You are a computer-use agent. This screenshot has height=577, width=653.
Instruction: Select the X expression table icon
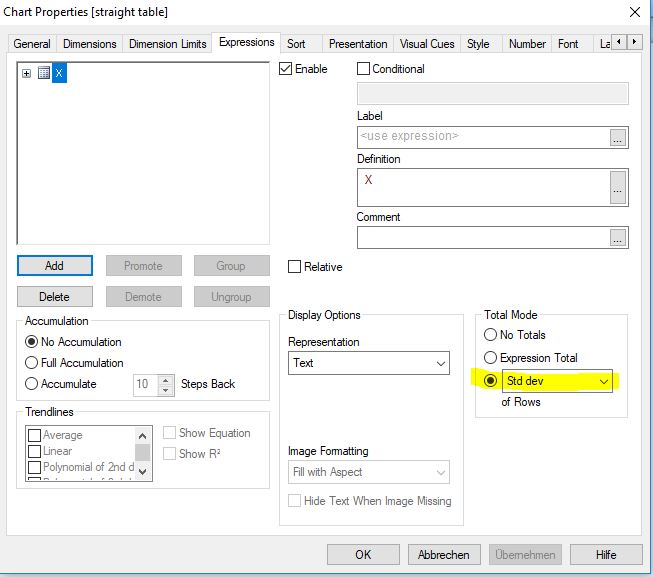43,73
